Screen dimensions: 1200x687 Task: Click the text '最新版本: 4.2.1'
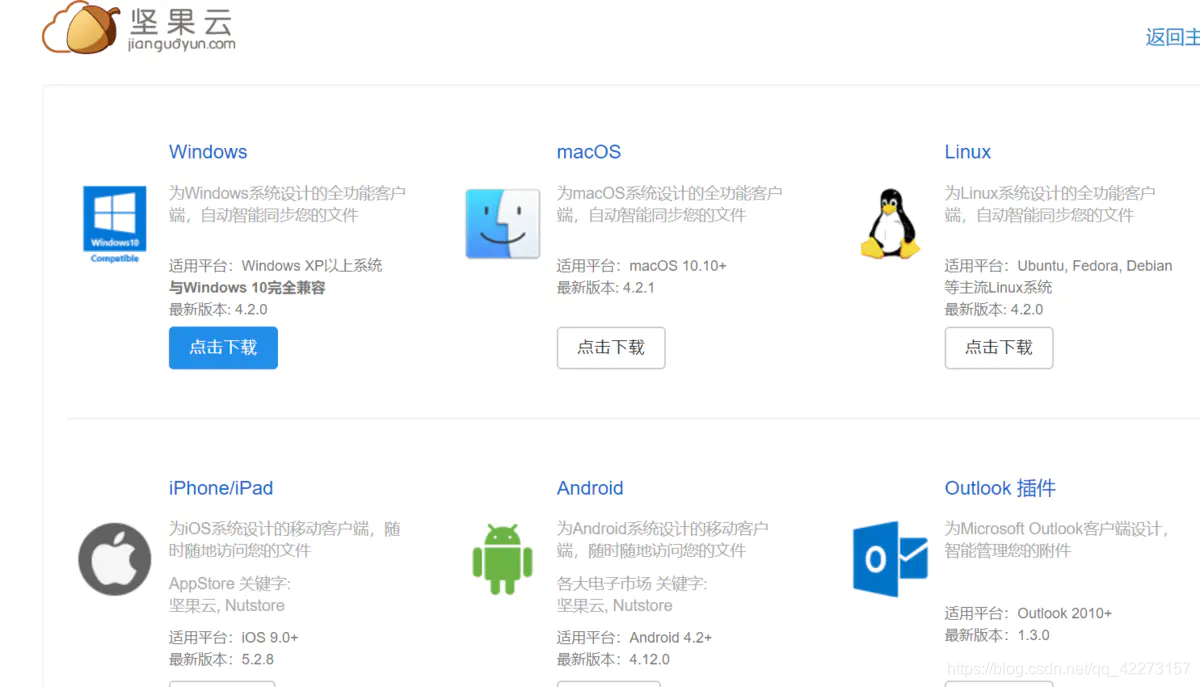coord(606,288)
